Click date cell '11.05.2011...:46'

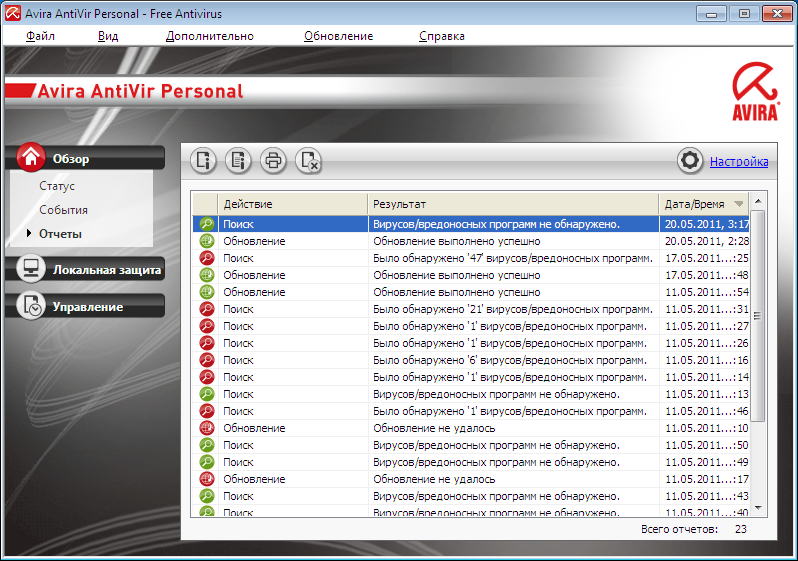point(706,411)
